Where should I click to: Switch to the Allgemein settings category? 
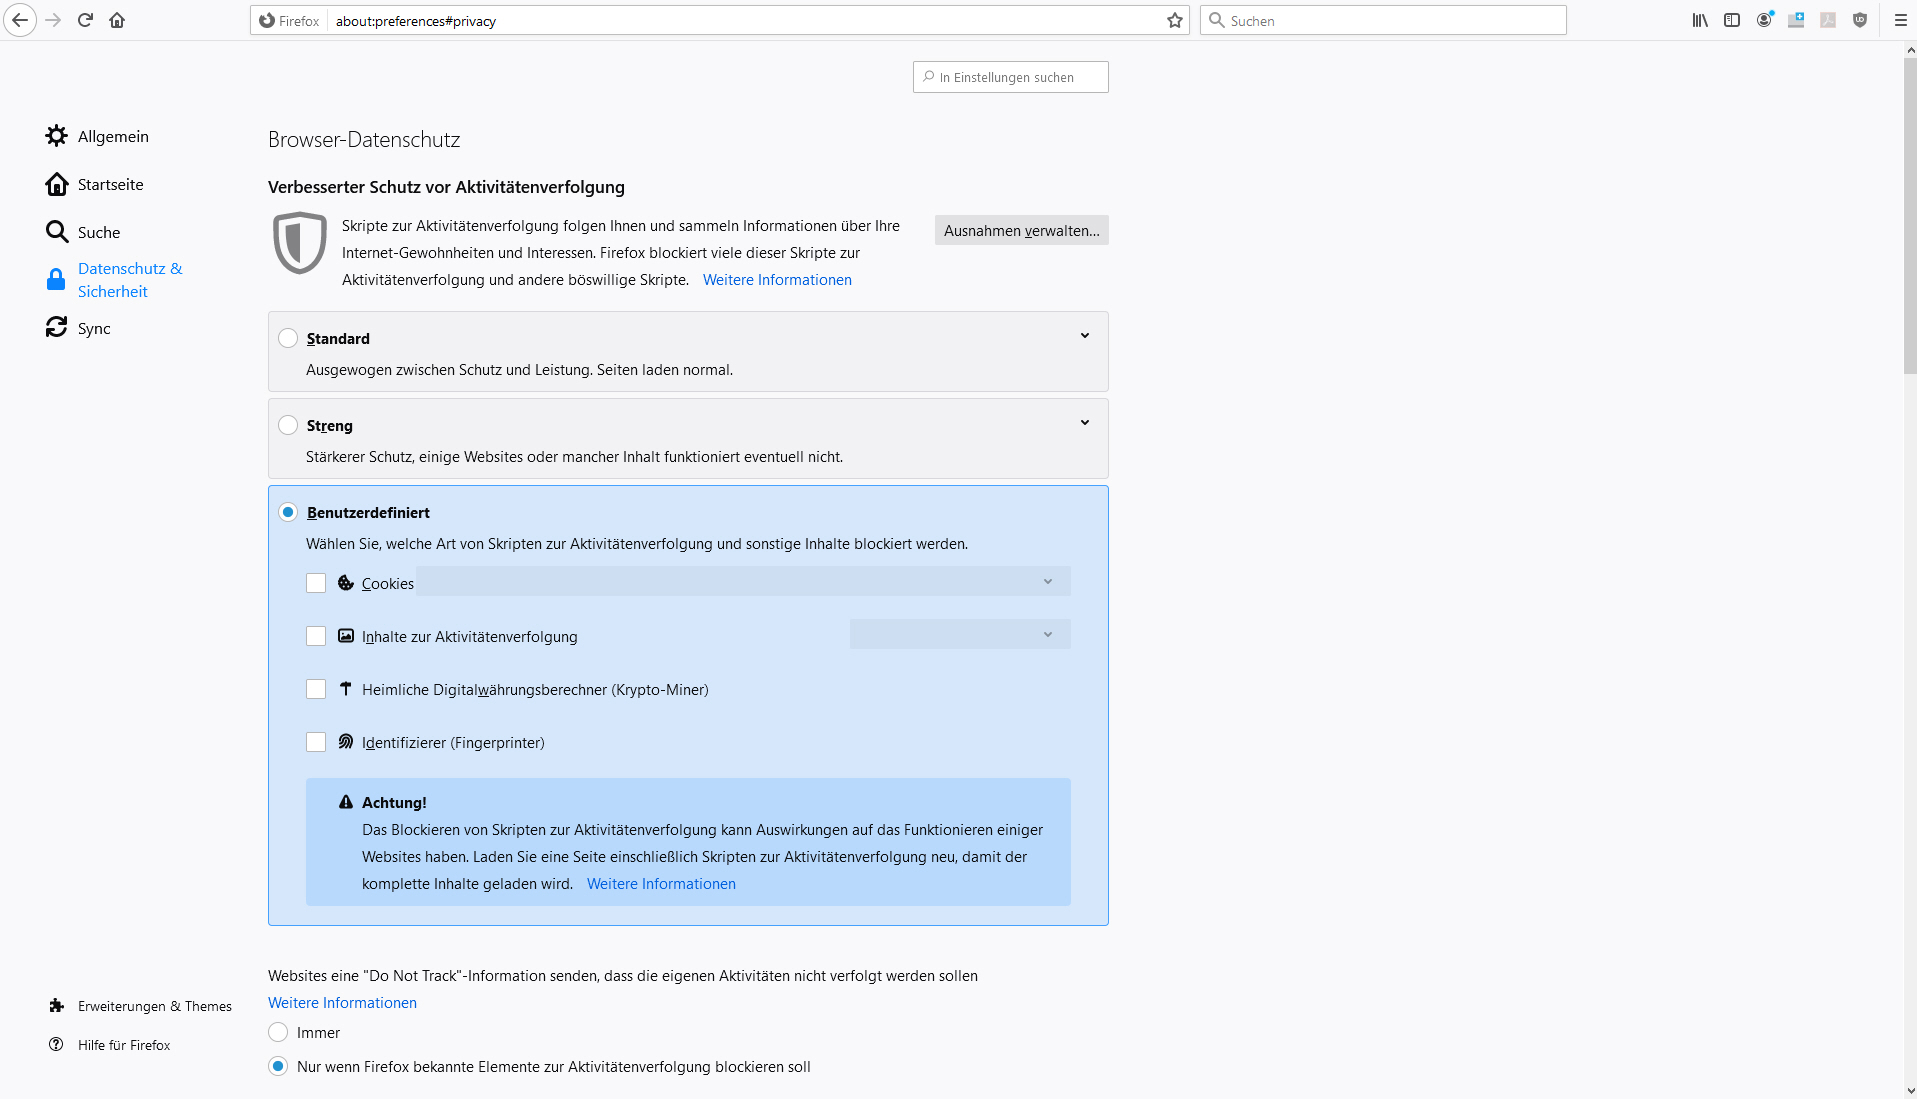112,136
